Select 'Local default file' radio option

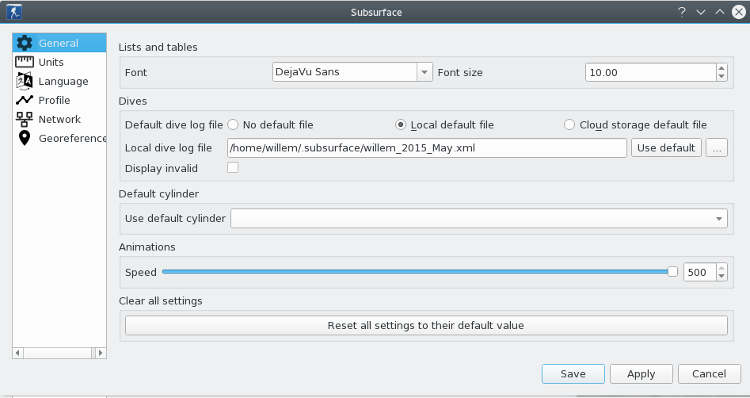400,125
